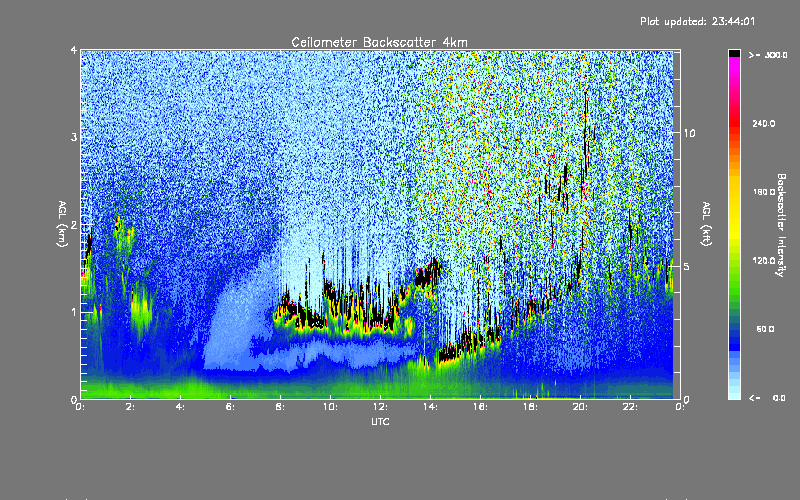Image resolution: width=800 pixels, height=500 pixels.
Task: Click the '16:' hour tick label on x-axis
Action: [480, 407]
